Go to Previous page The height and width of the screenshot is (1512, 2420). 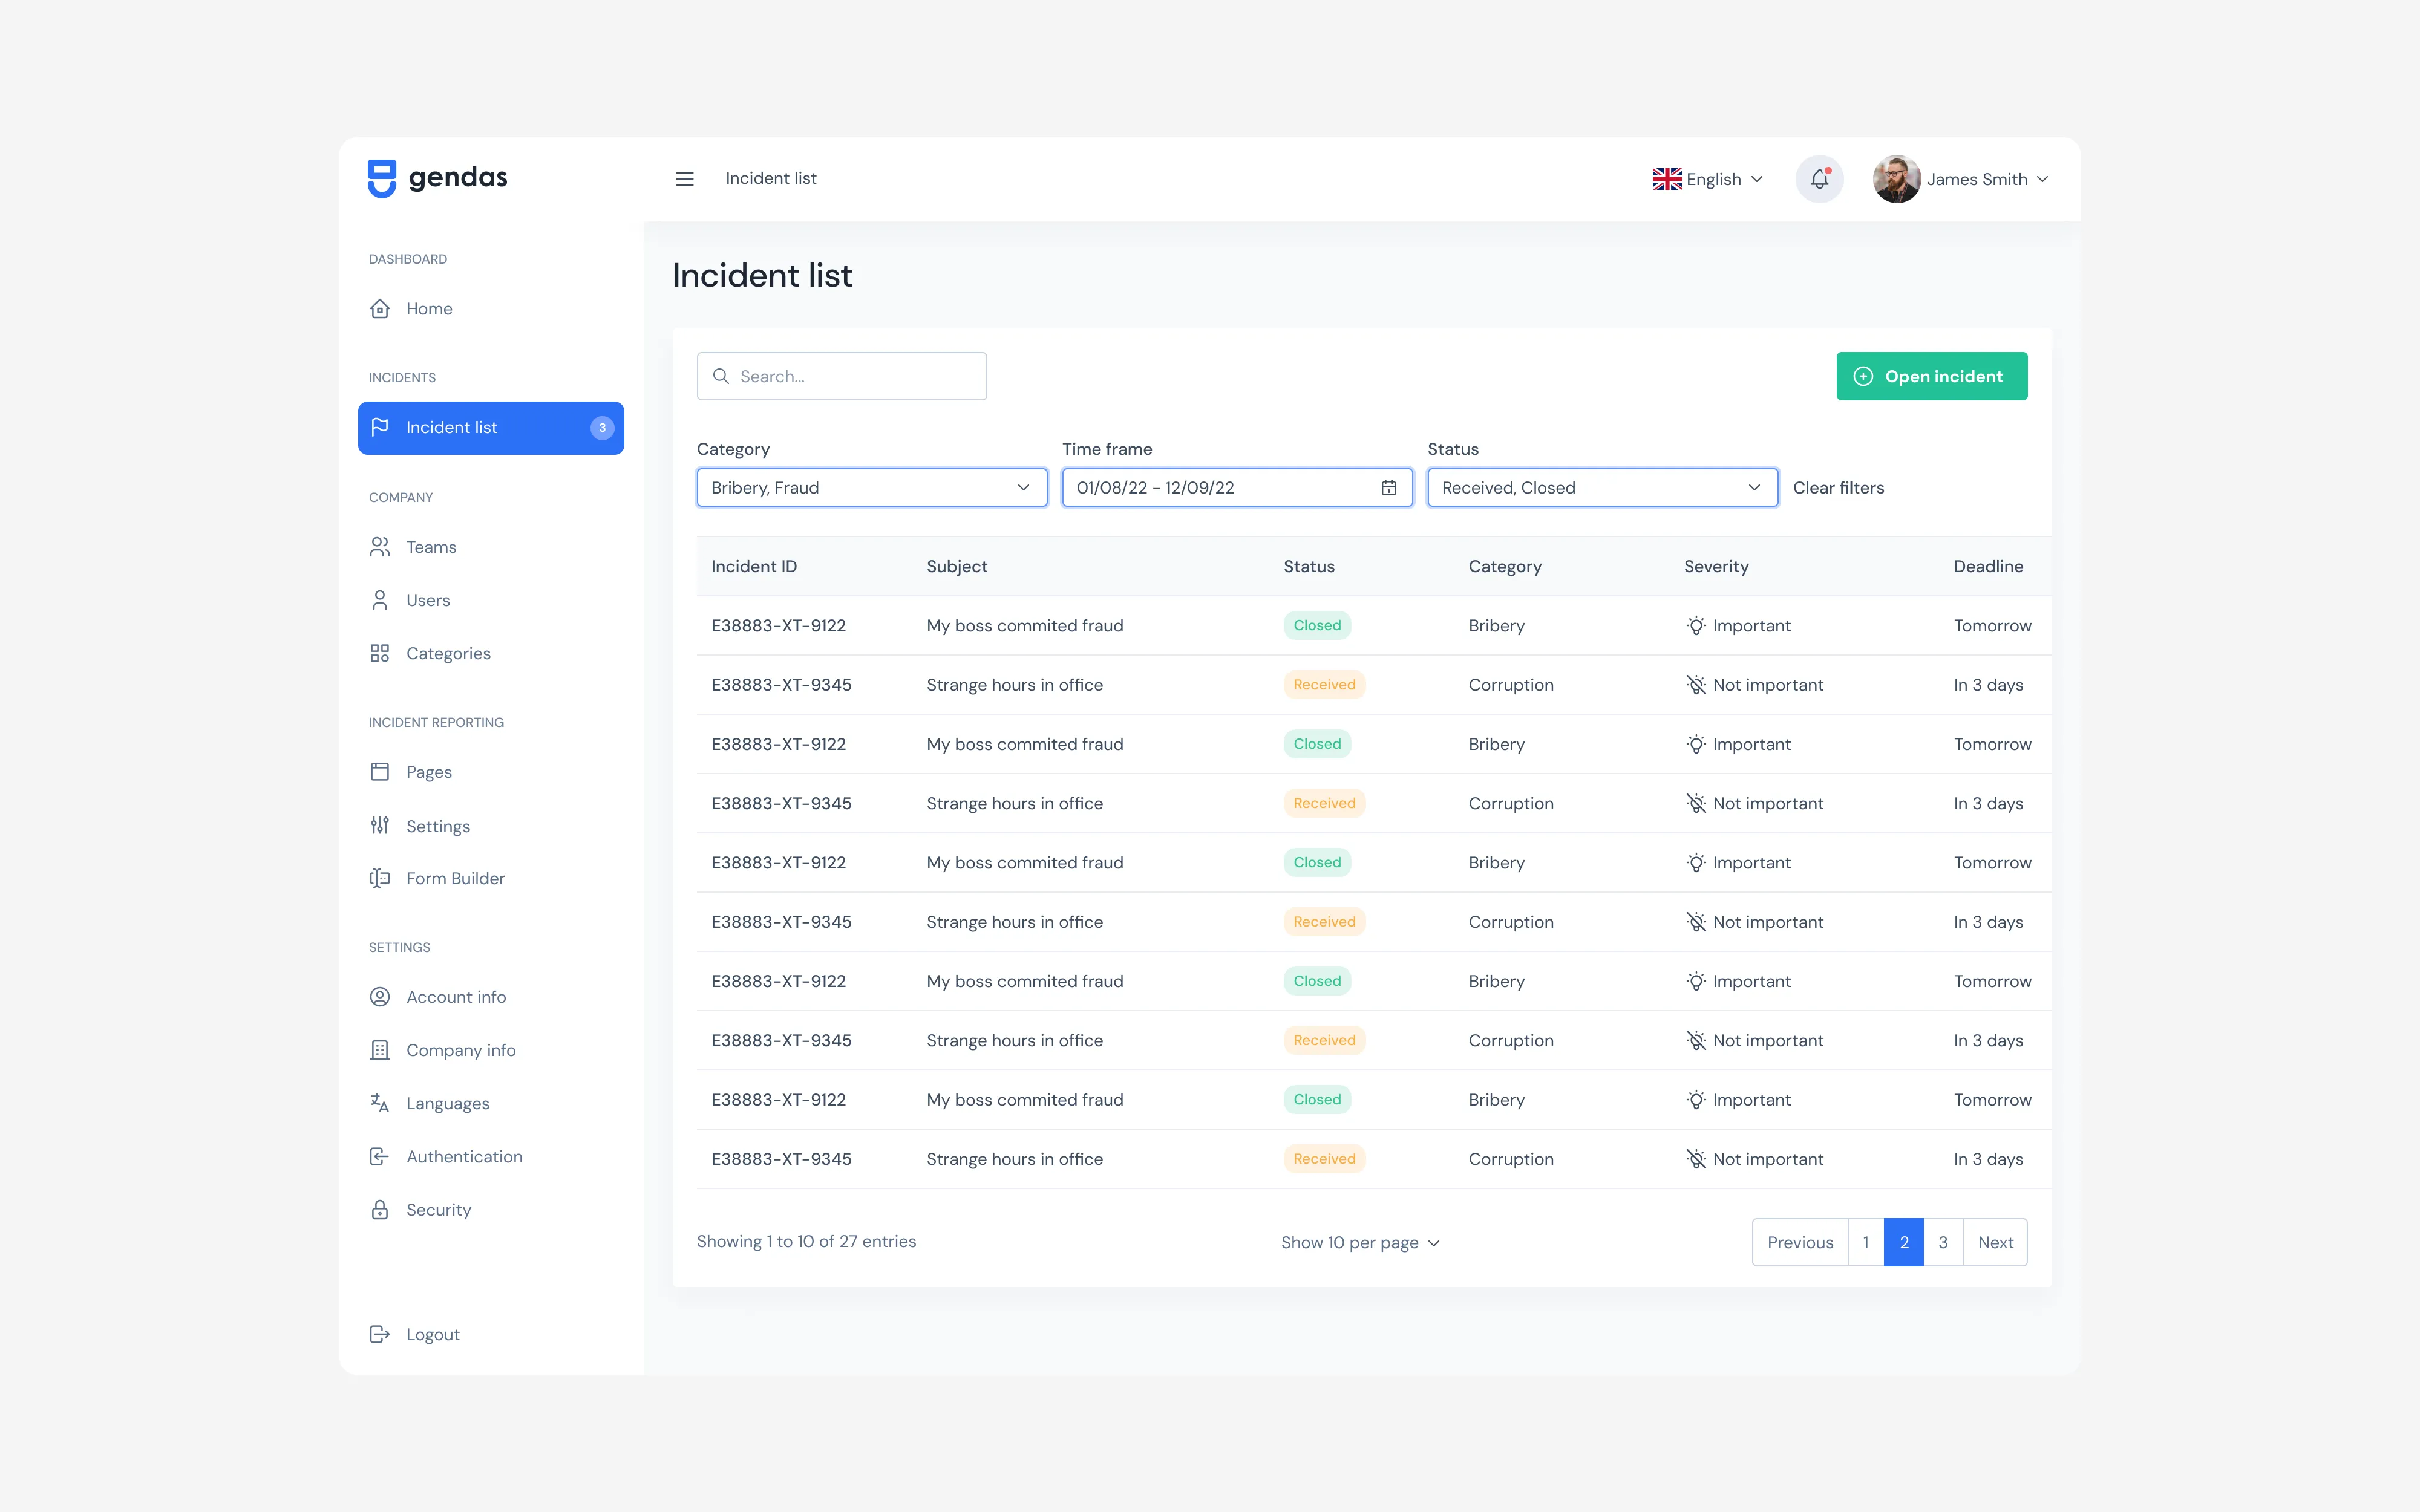pos(1800,1242)
